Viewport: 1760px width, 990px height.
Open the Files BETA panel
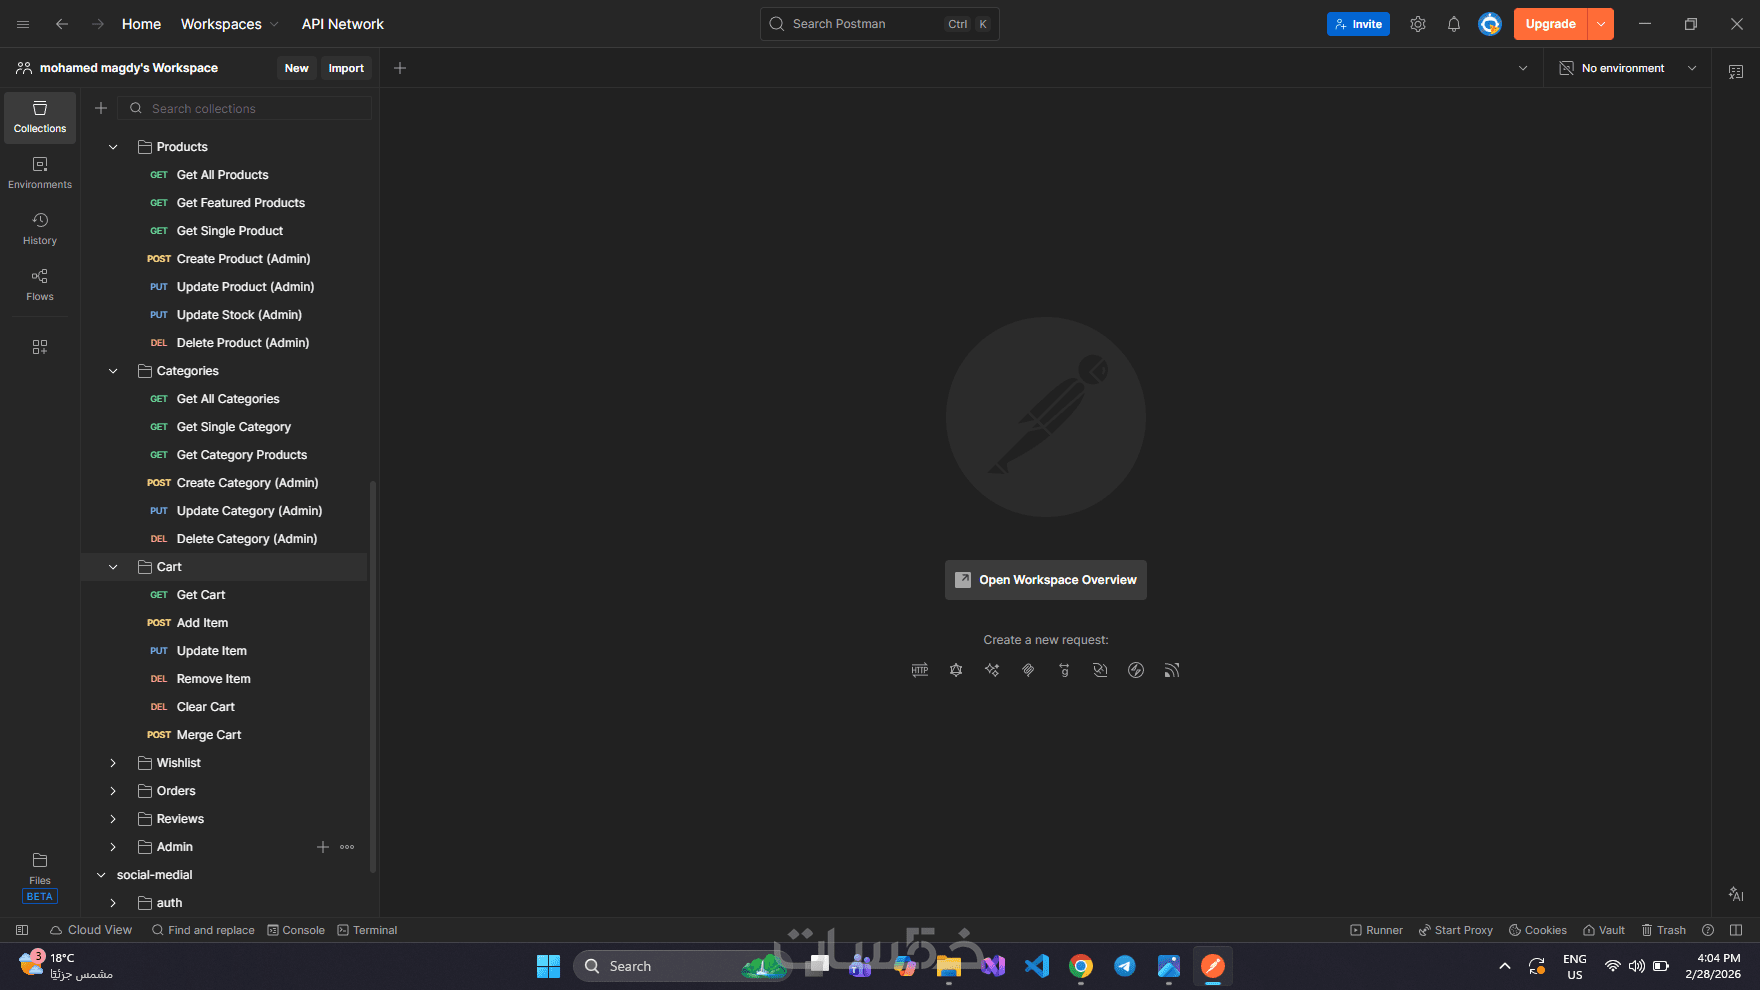click(x=40, y=877)
